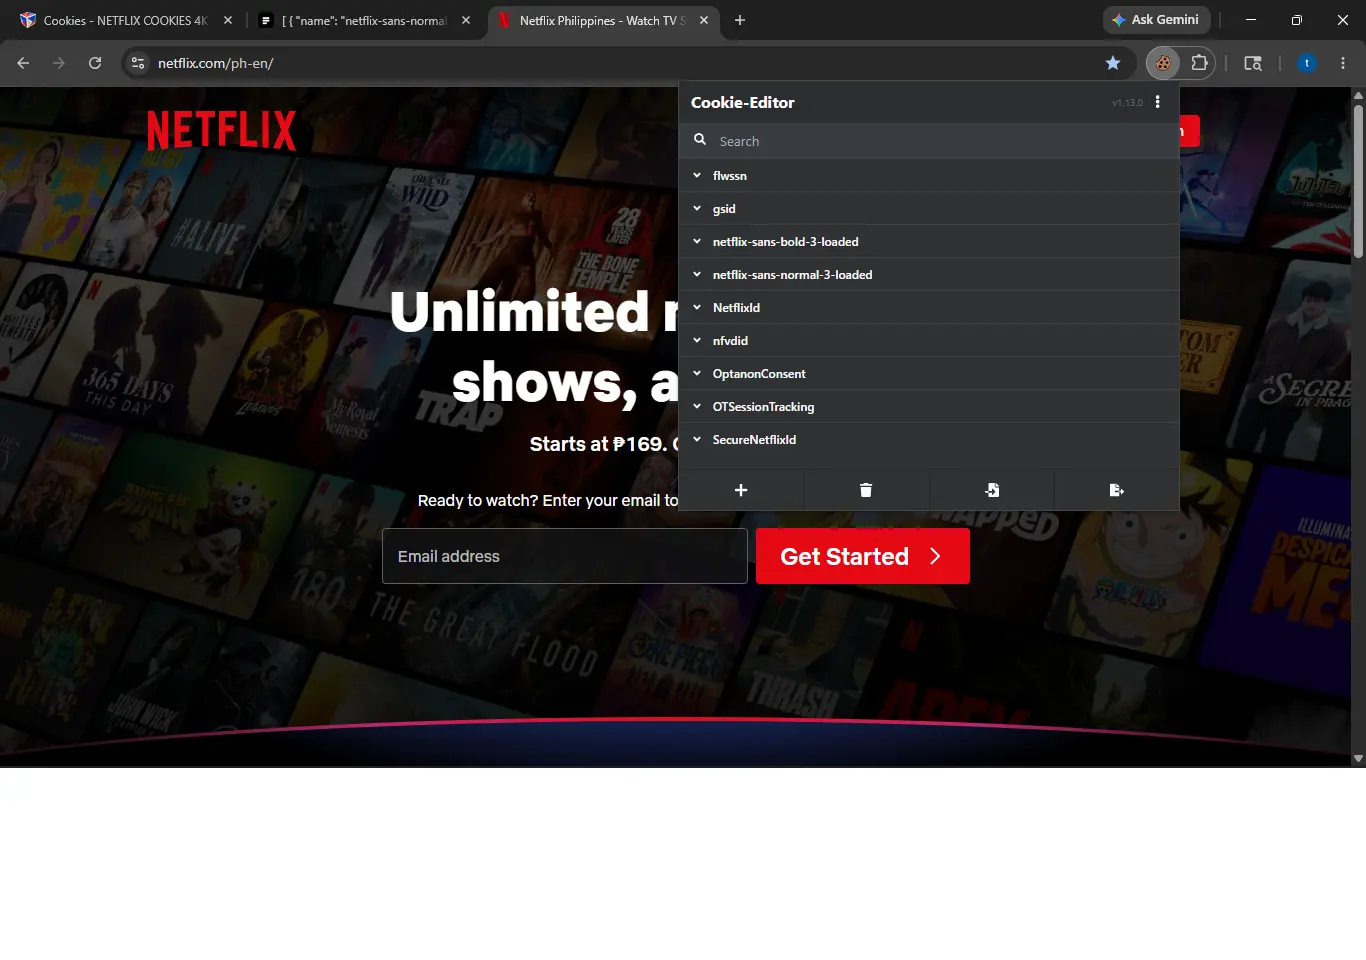Minimize the Chrome window
The width and height of the screenshot is (1366, 960).
[x=1250, y=20]
